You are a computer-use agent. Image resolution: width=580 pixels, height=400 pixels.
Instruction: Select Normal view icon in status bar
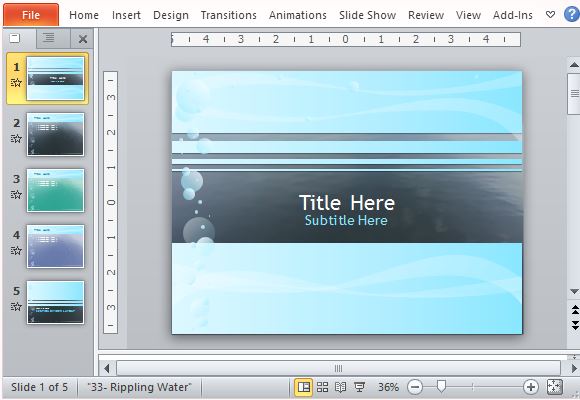click(x=304, y=387)
